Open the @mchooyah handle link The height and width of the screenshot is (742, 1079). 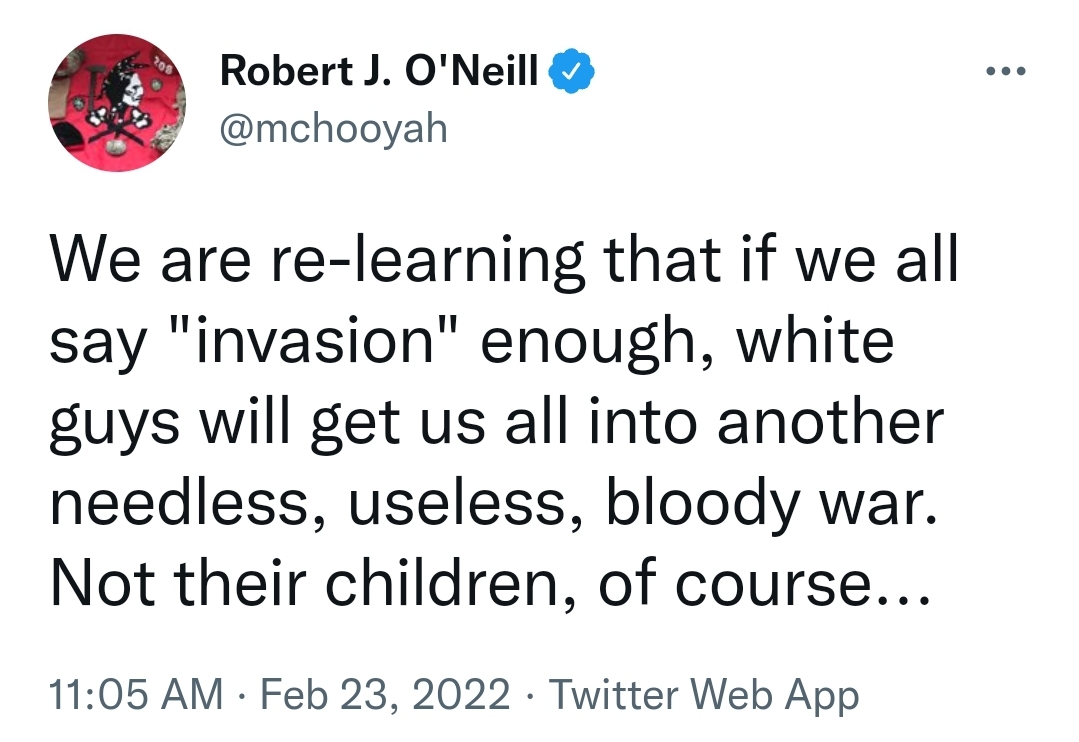tap(333, 127)
